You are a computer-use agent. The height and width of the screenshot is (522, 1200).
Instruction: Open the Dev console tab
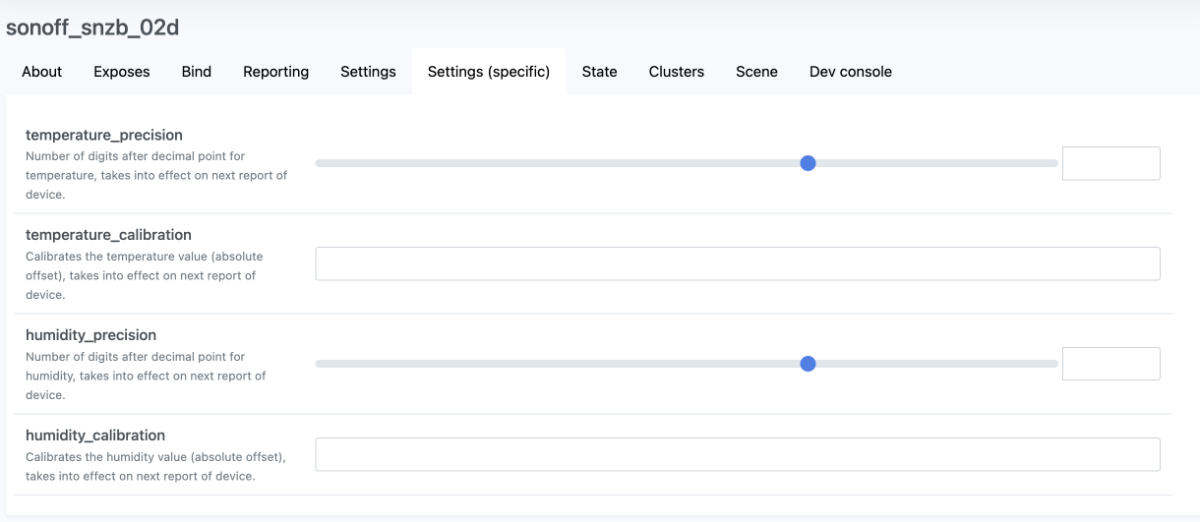click(851, 72)
